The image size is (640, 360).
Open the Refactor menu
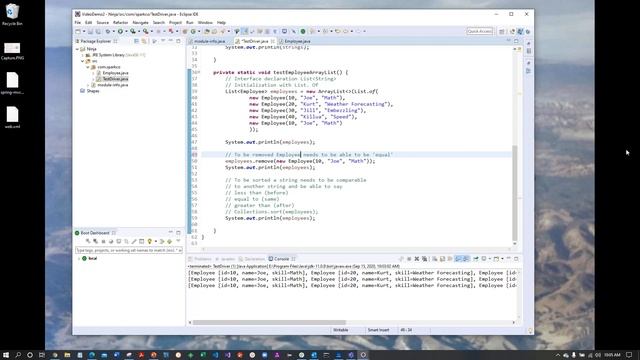(120, 22)
